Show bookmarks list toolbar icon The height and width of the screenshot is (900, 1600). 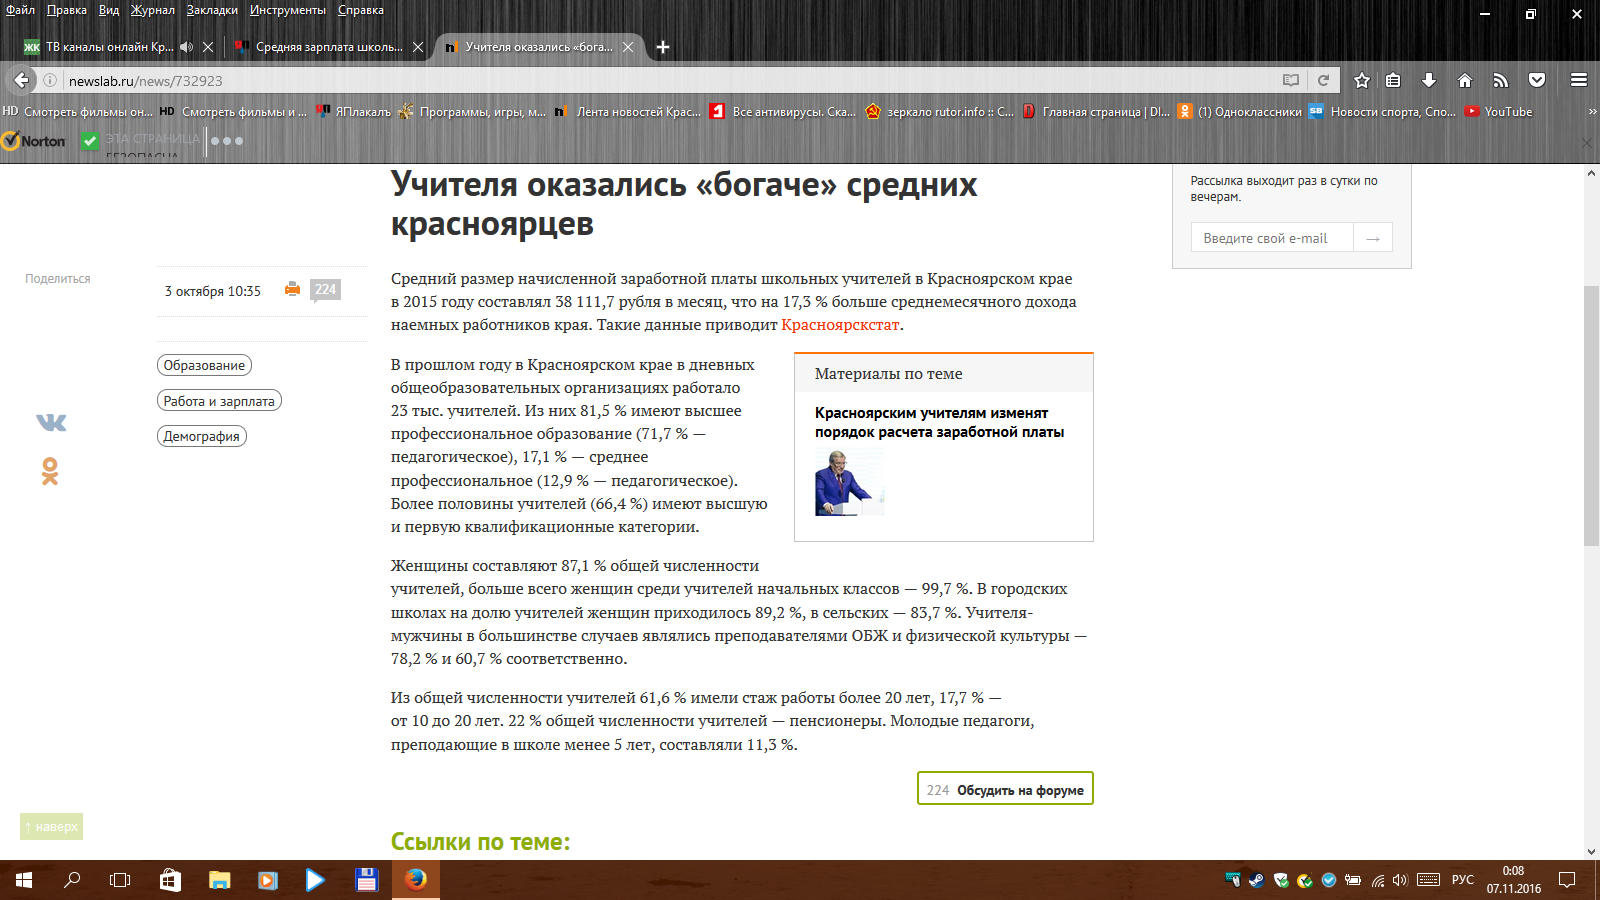point(1393,80)
